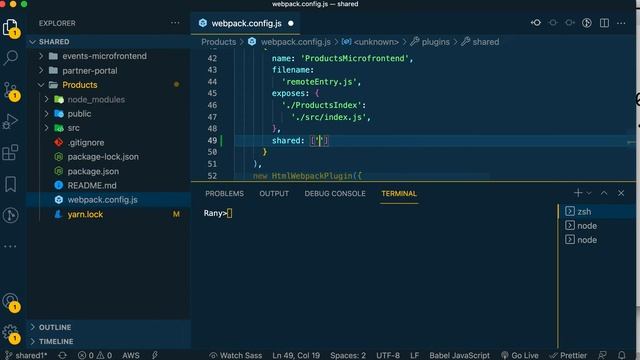Click the timeline history icon in editor toolbar

pos(587,23)
